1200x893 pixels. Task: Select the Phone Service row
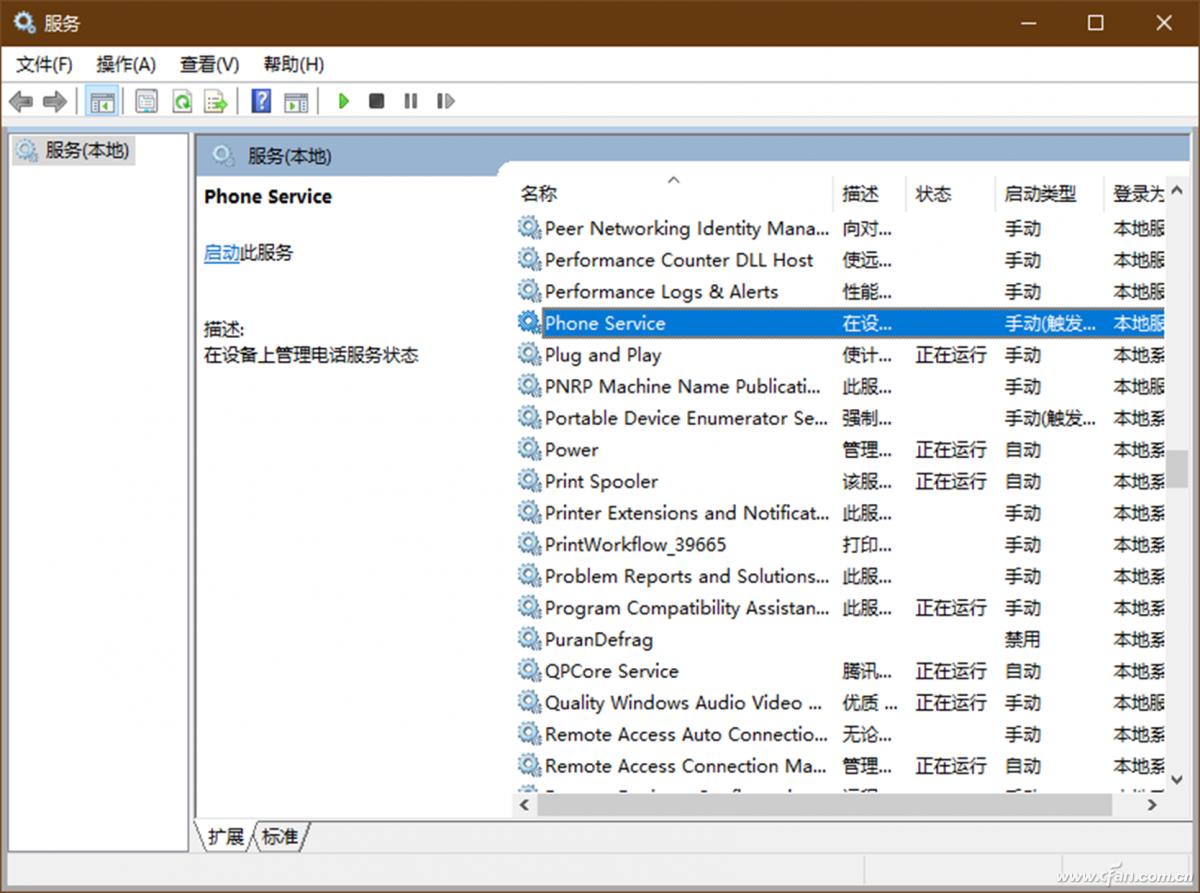(840, 323)
